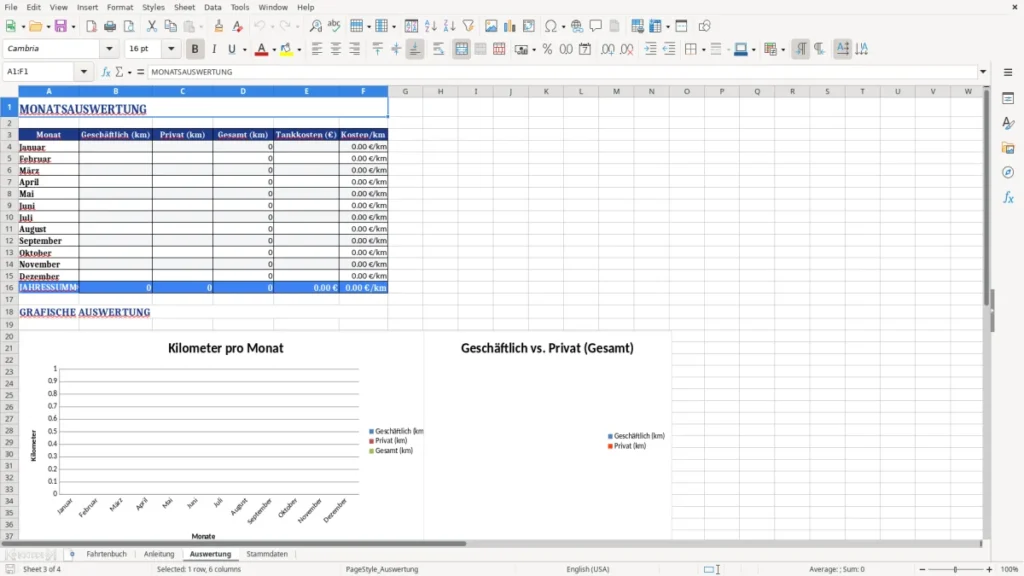Click the font color red A swatch
Viewport: 1024px width, 576px height.
(x=261, y=49)
